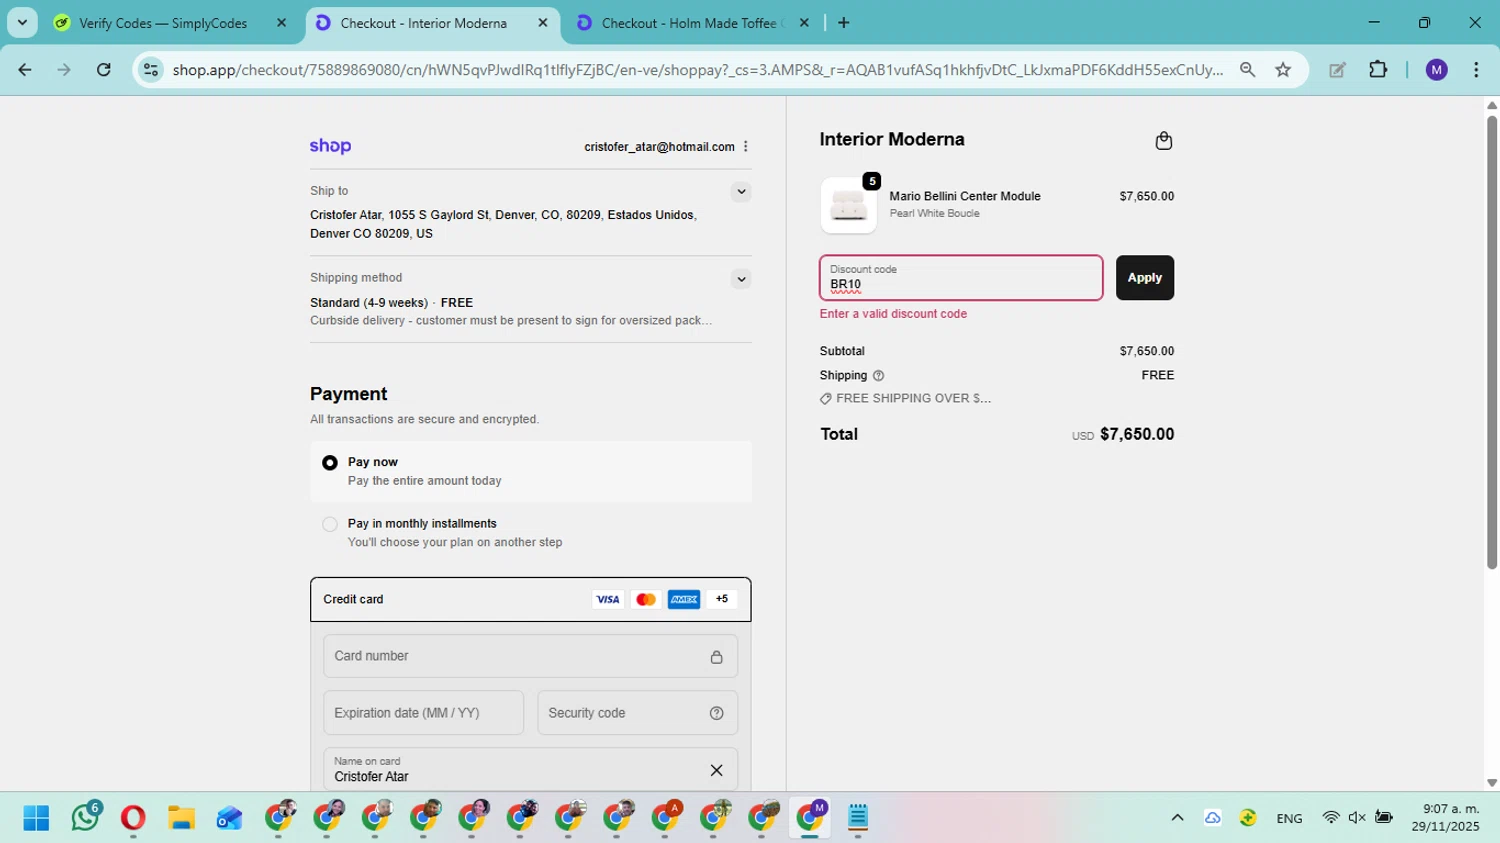The image size is (1500, 843).
Task: Click the American Express icon
Action: (684, 600)
